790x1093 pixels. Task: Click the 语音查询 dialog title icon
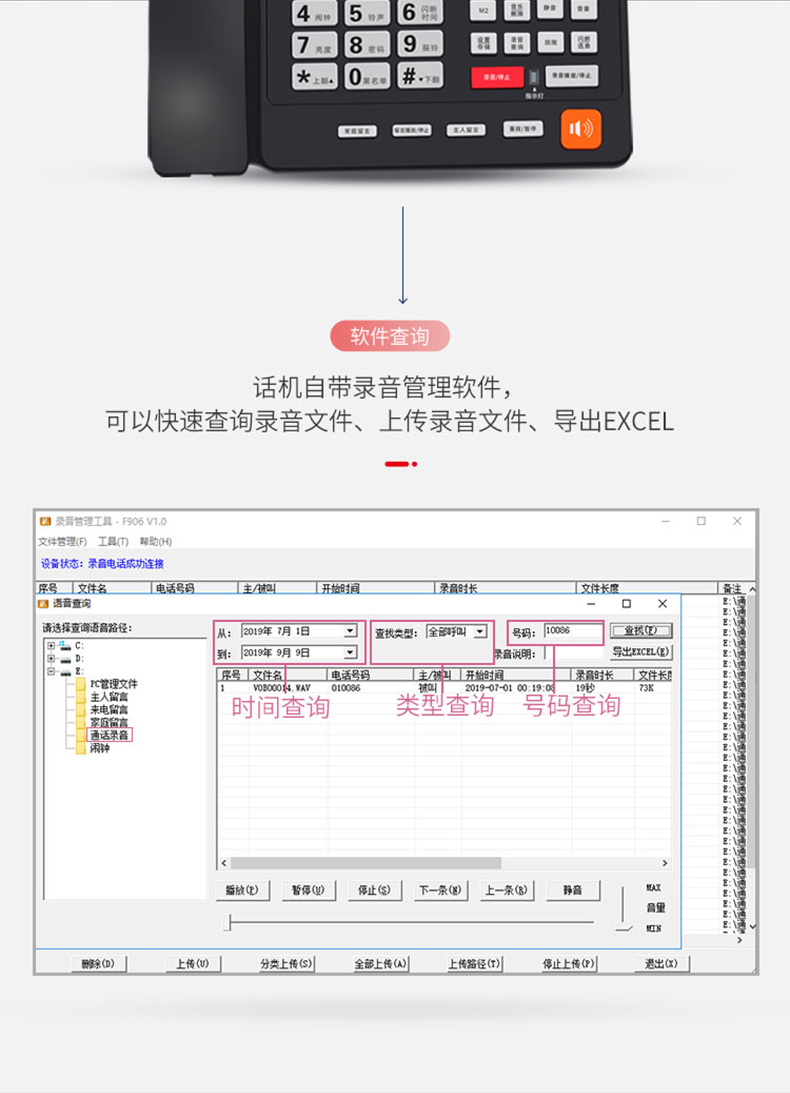44,604
